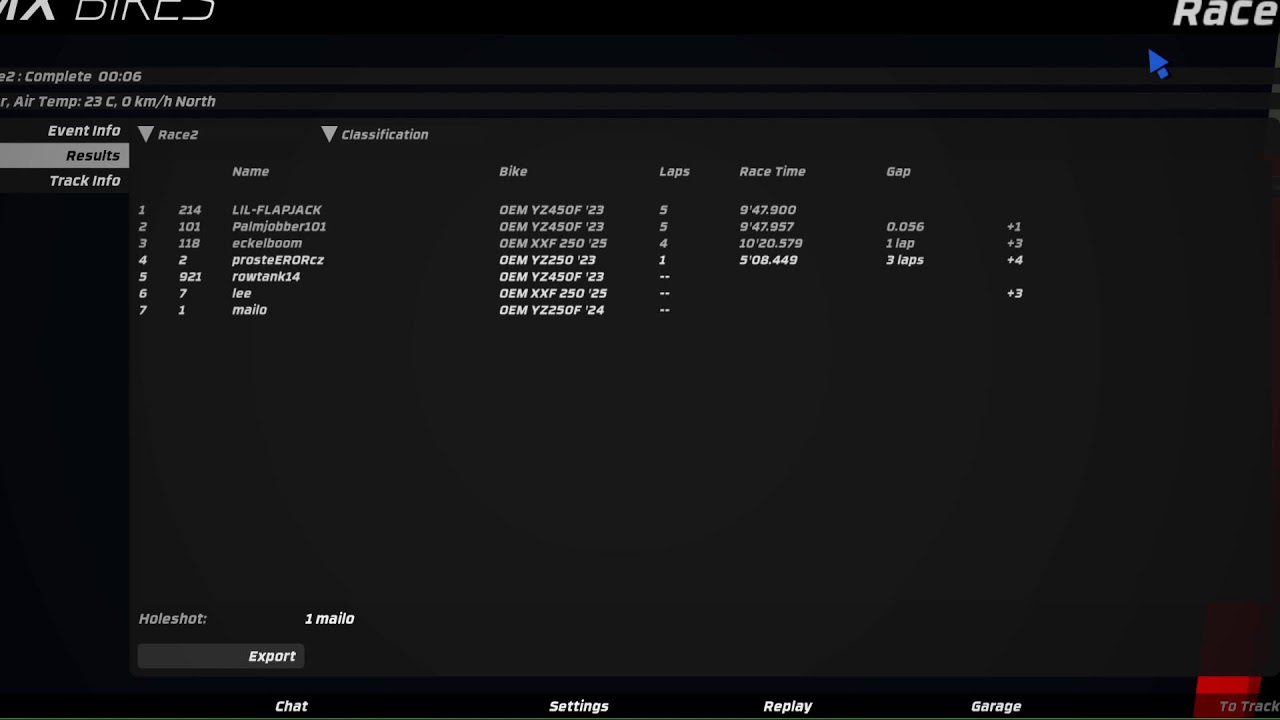1280x720 pixels.
Task: Click race number 214
Action: (x=190, y=210)
